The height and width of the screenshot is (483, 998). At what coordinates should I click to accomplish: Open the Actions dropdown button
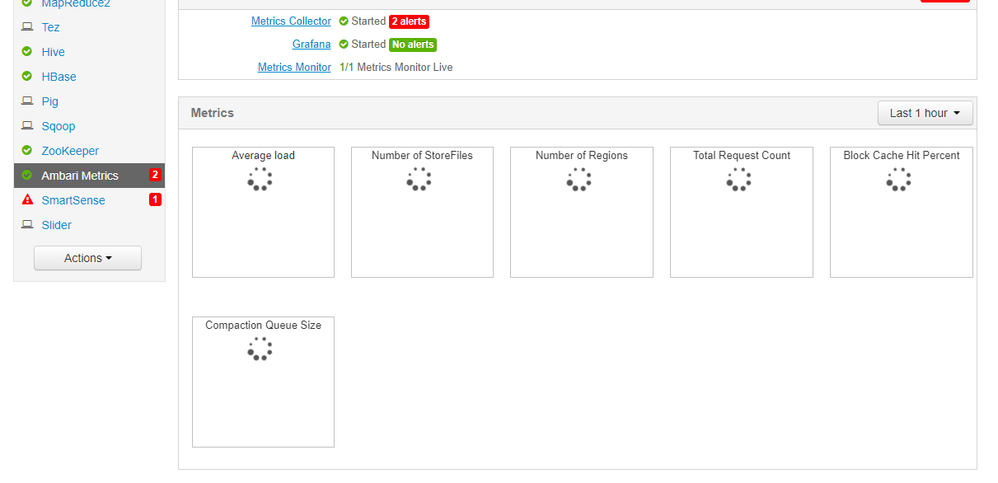pyautogui.click(x=88, y=258)
